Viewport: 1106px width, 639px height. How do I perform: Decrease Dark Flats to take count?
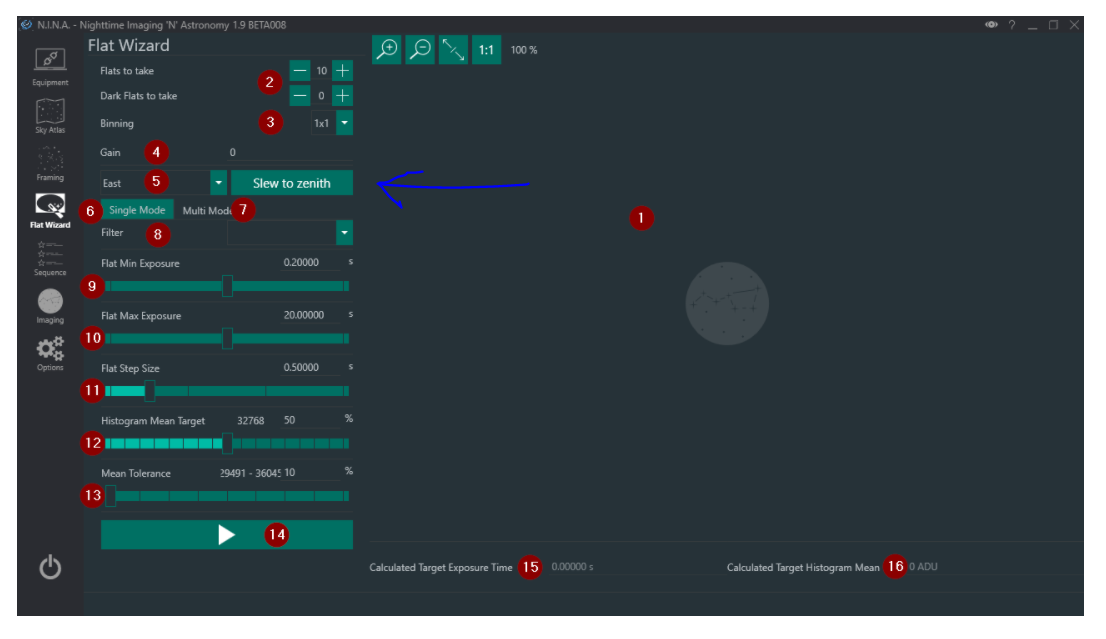300,95
